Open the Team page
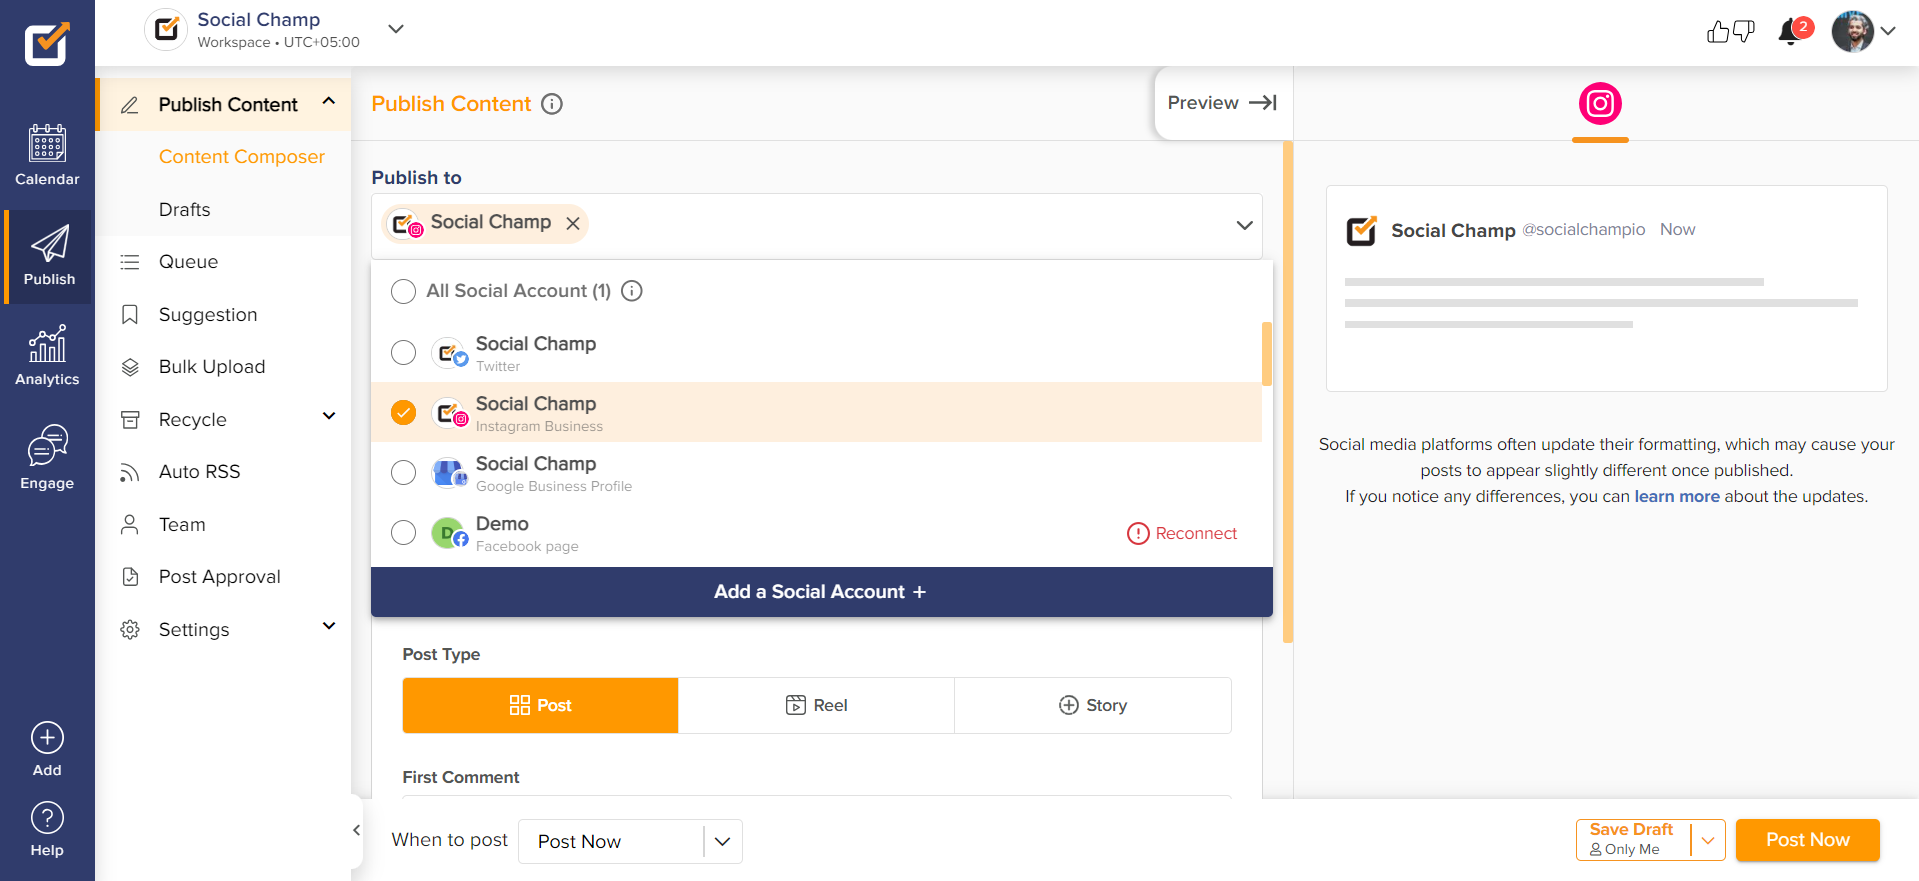Screen dimensions: 1919x881 point(182,525)
